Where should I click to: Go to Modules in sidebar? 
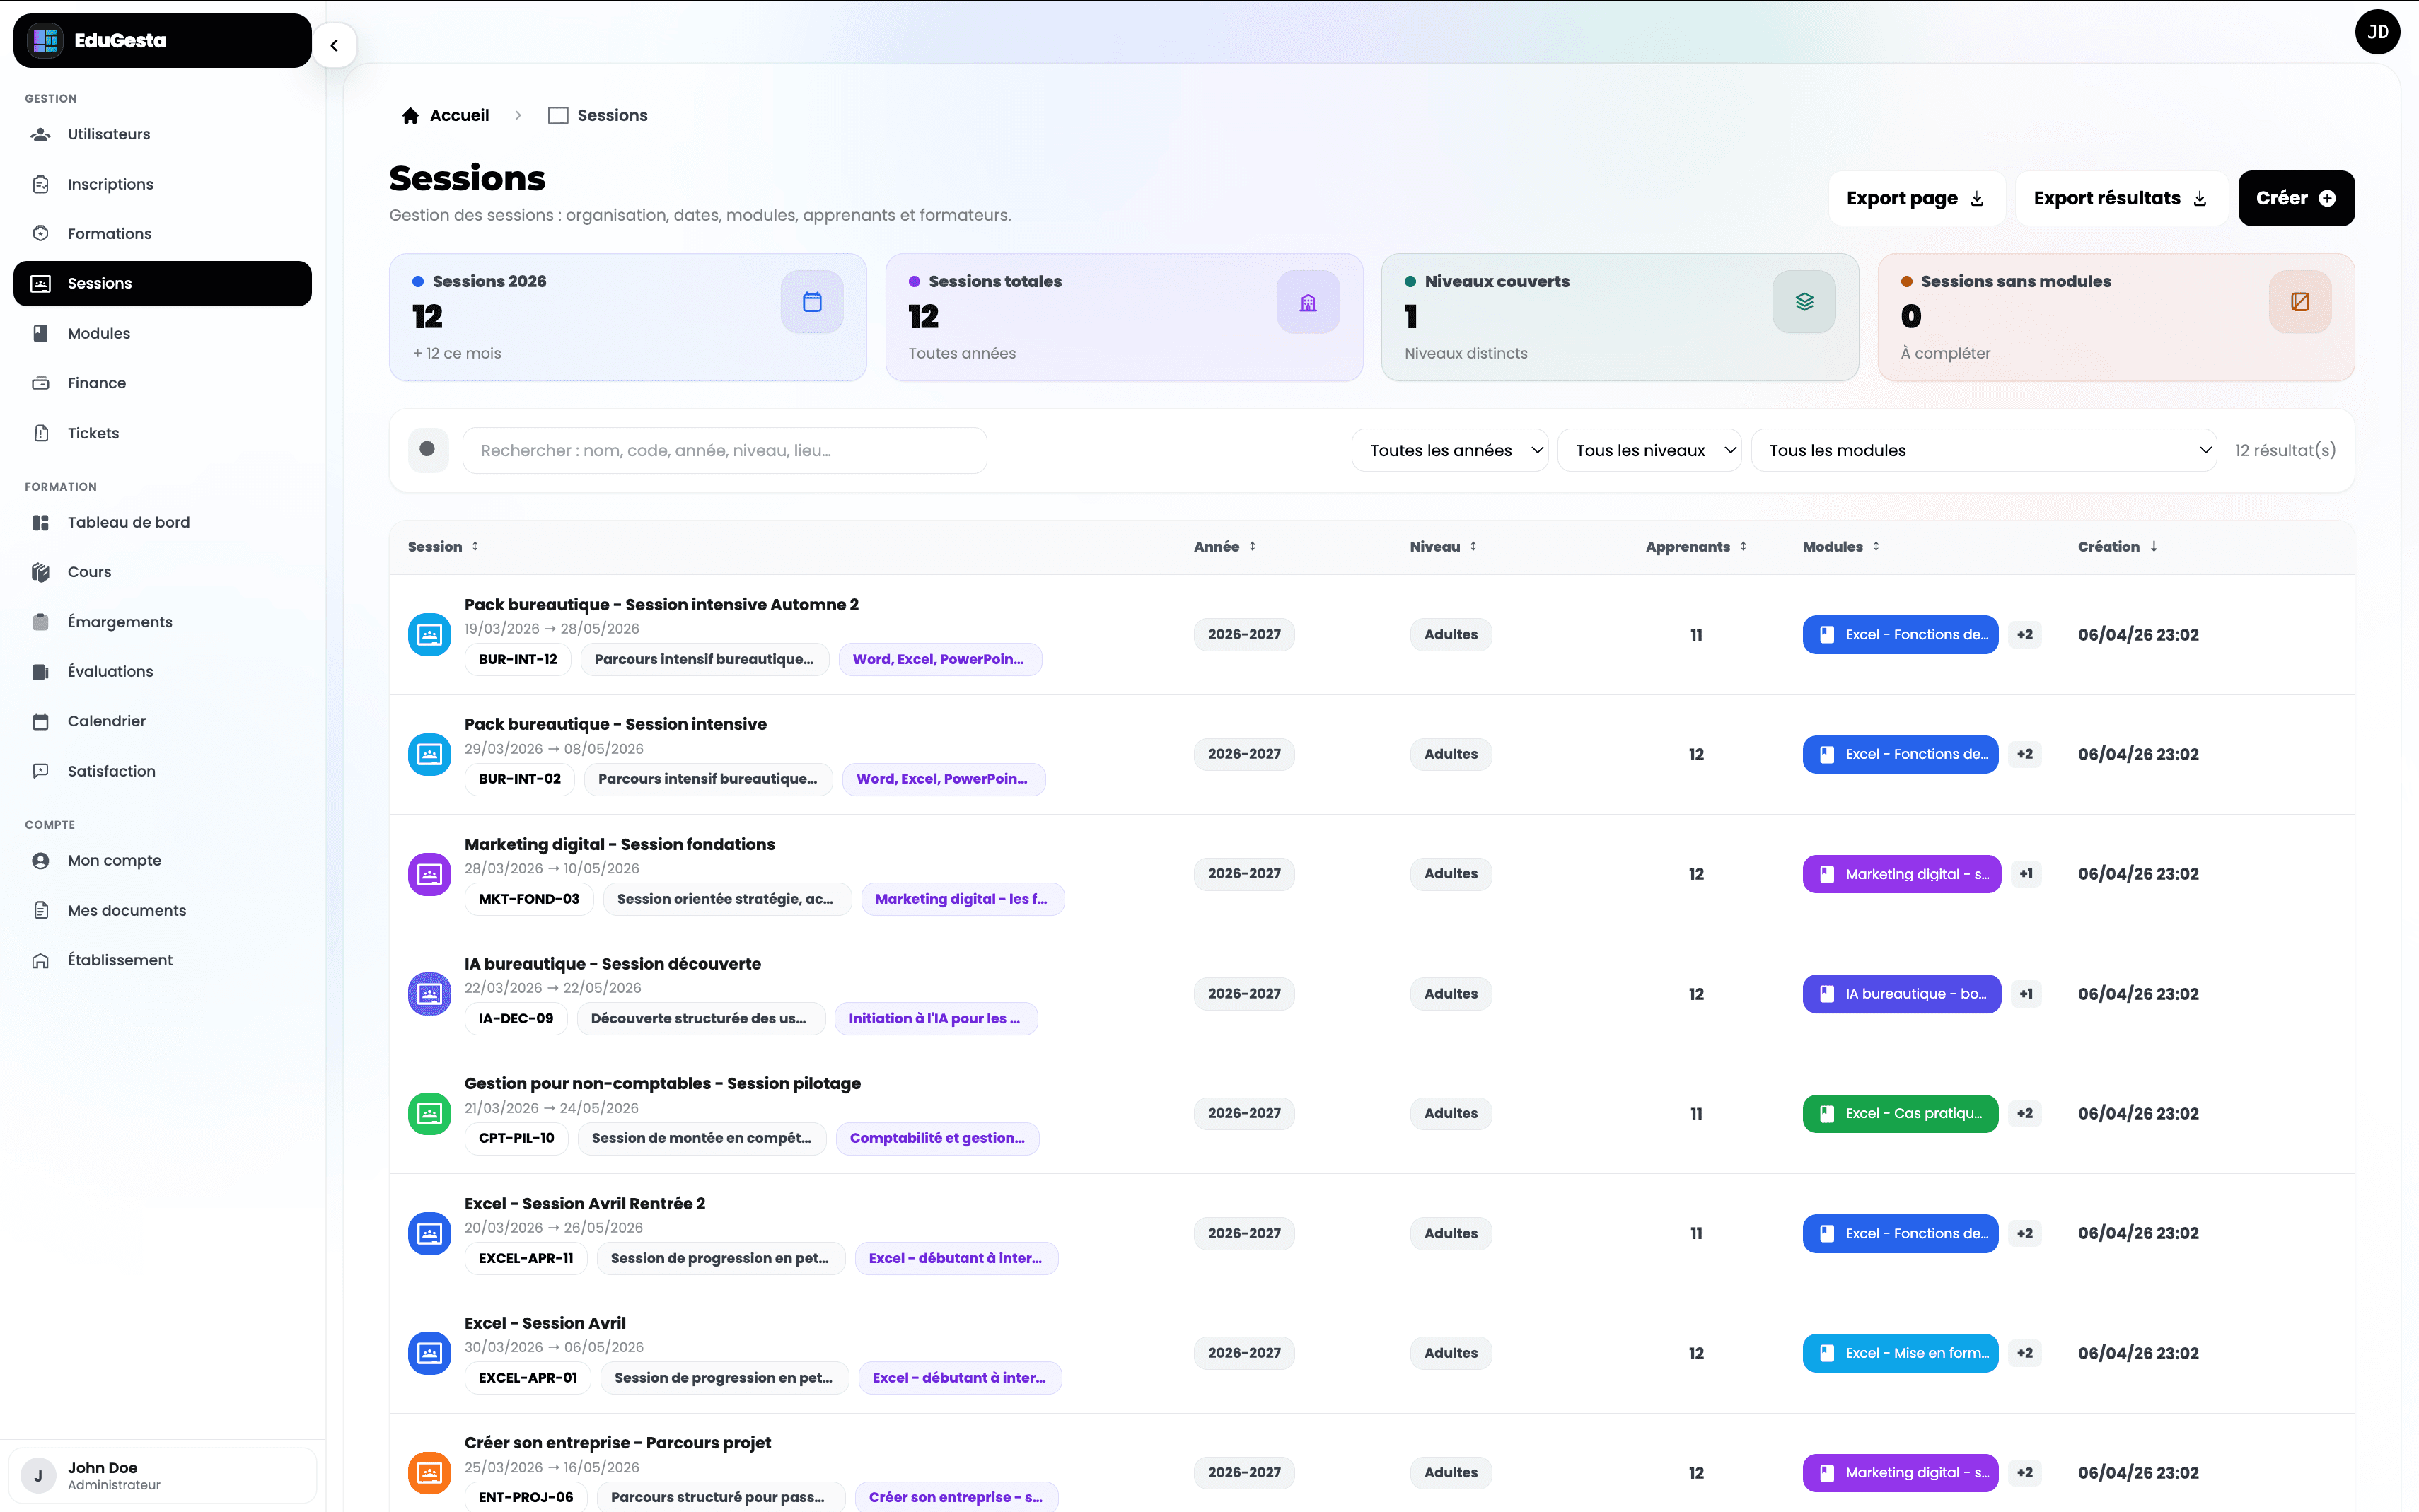(x=99, y=333)
